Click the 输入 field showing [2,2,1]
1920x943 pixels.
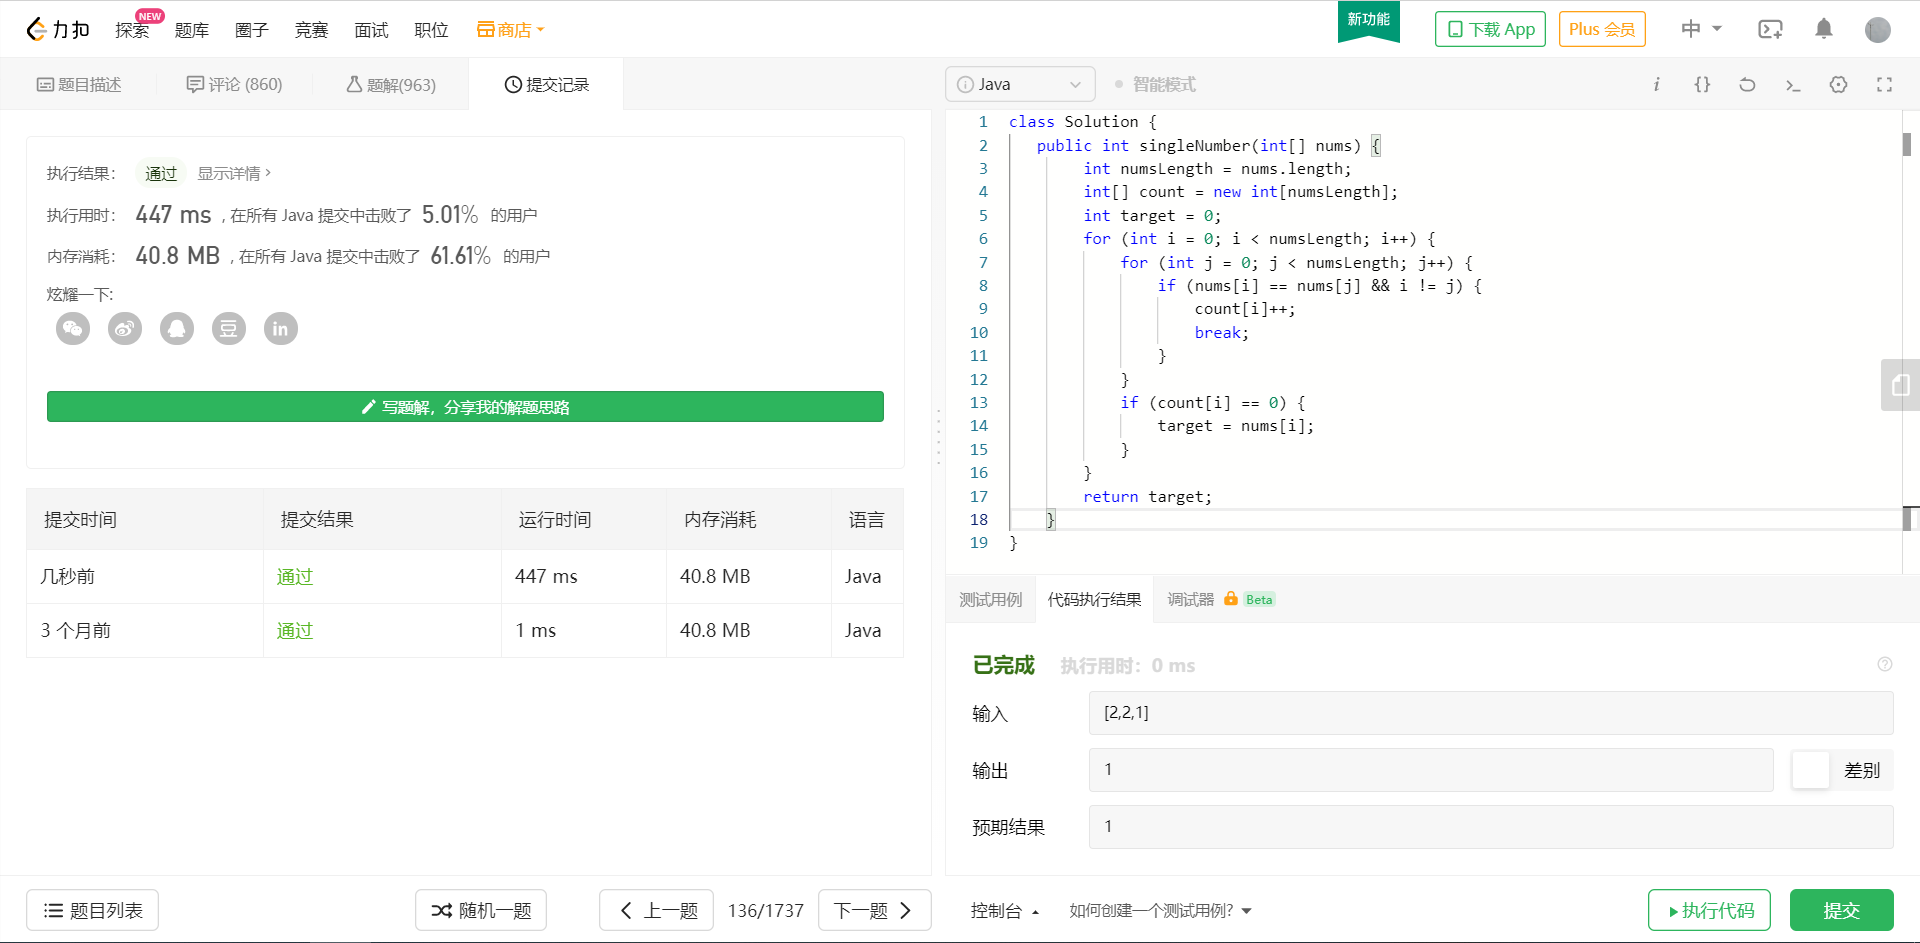point(1491,713)
